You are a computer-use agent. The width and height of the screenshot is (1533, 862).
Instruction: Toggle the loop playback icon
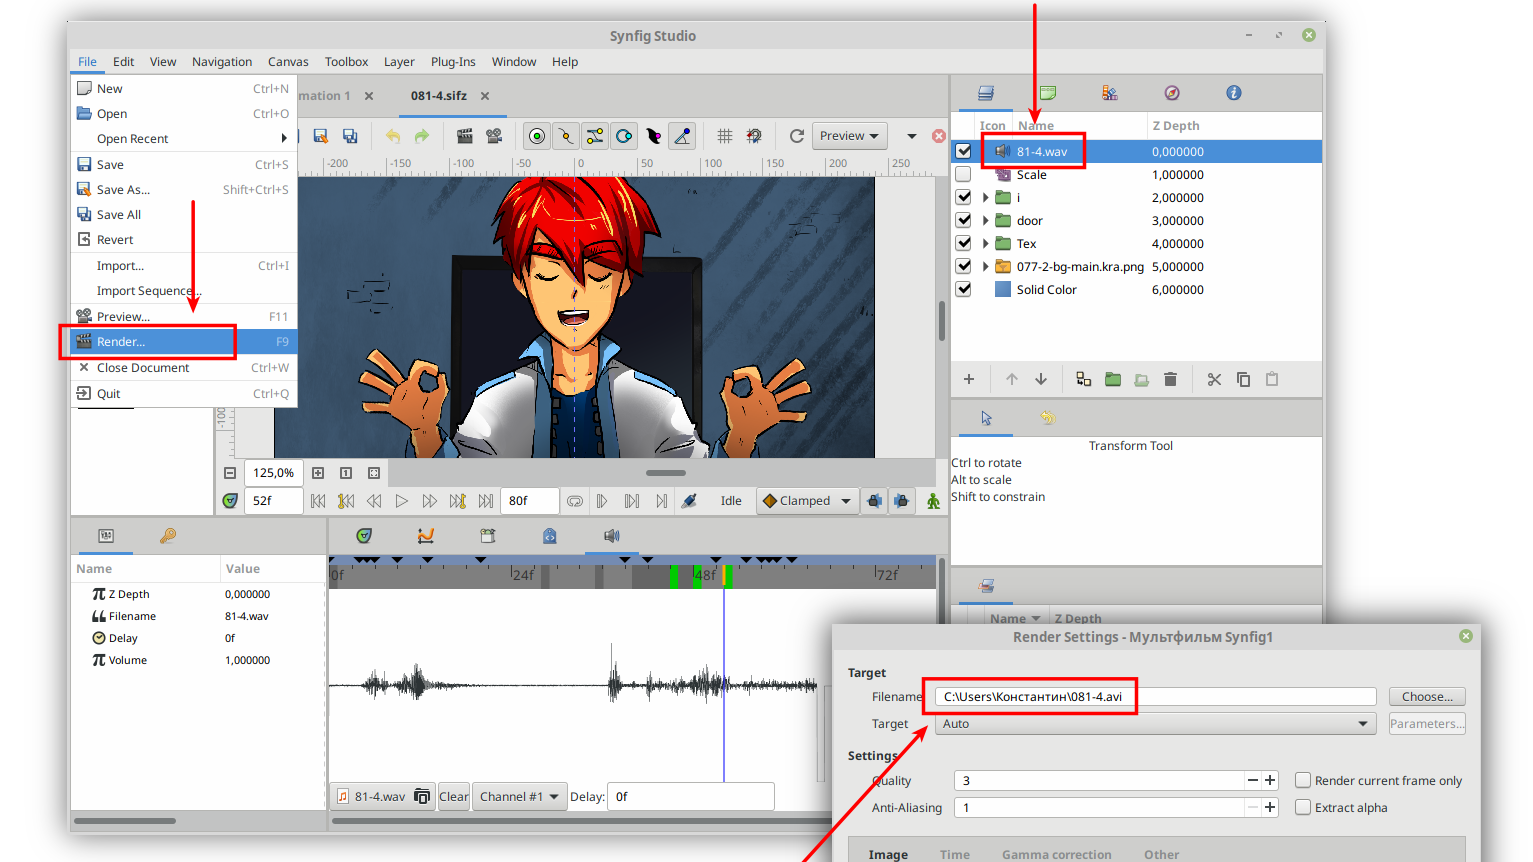575,501
